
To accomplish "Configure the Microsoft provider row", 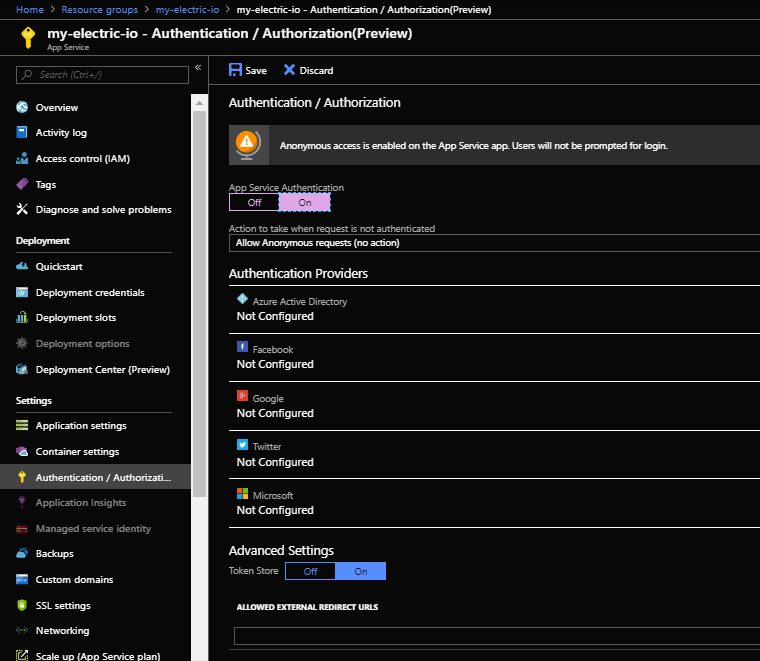I will pos(494,503).
